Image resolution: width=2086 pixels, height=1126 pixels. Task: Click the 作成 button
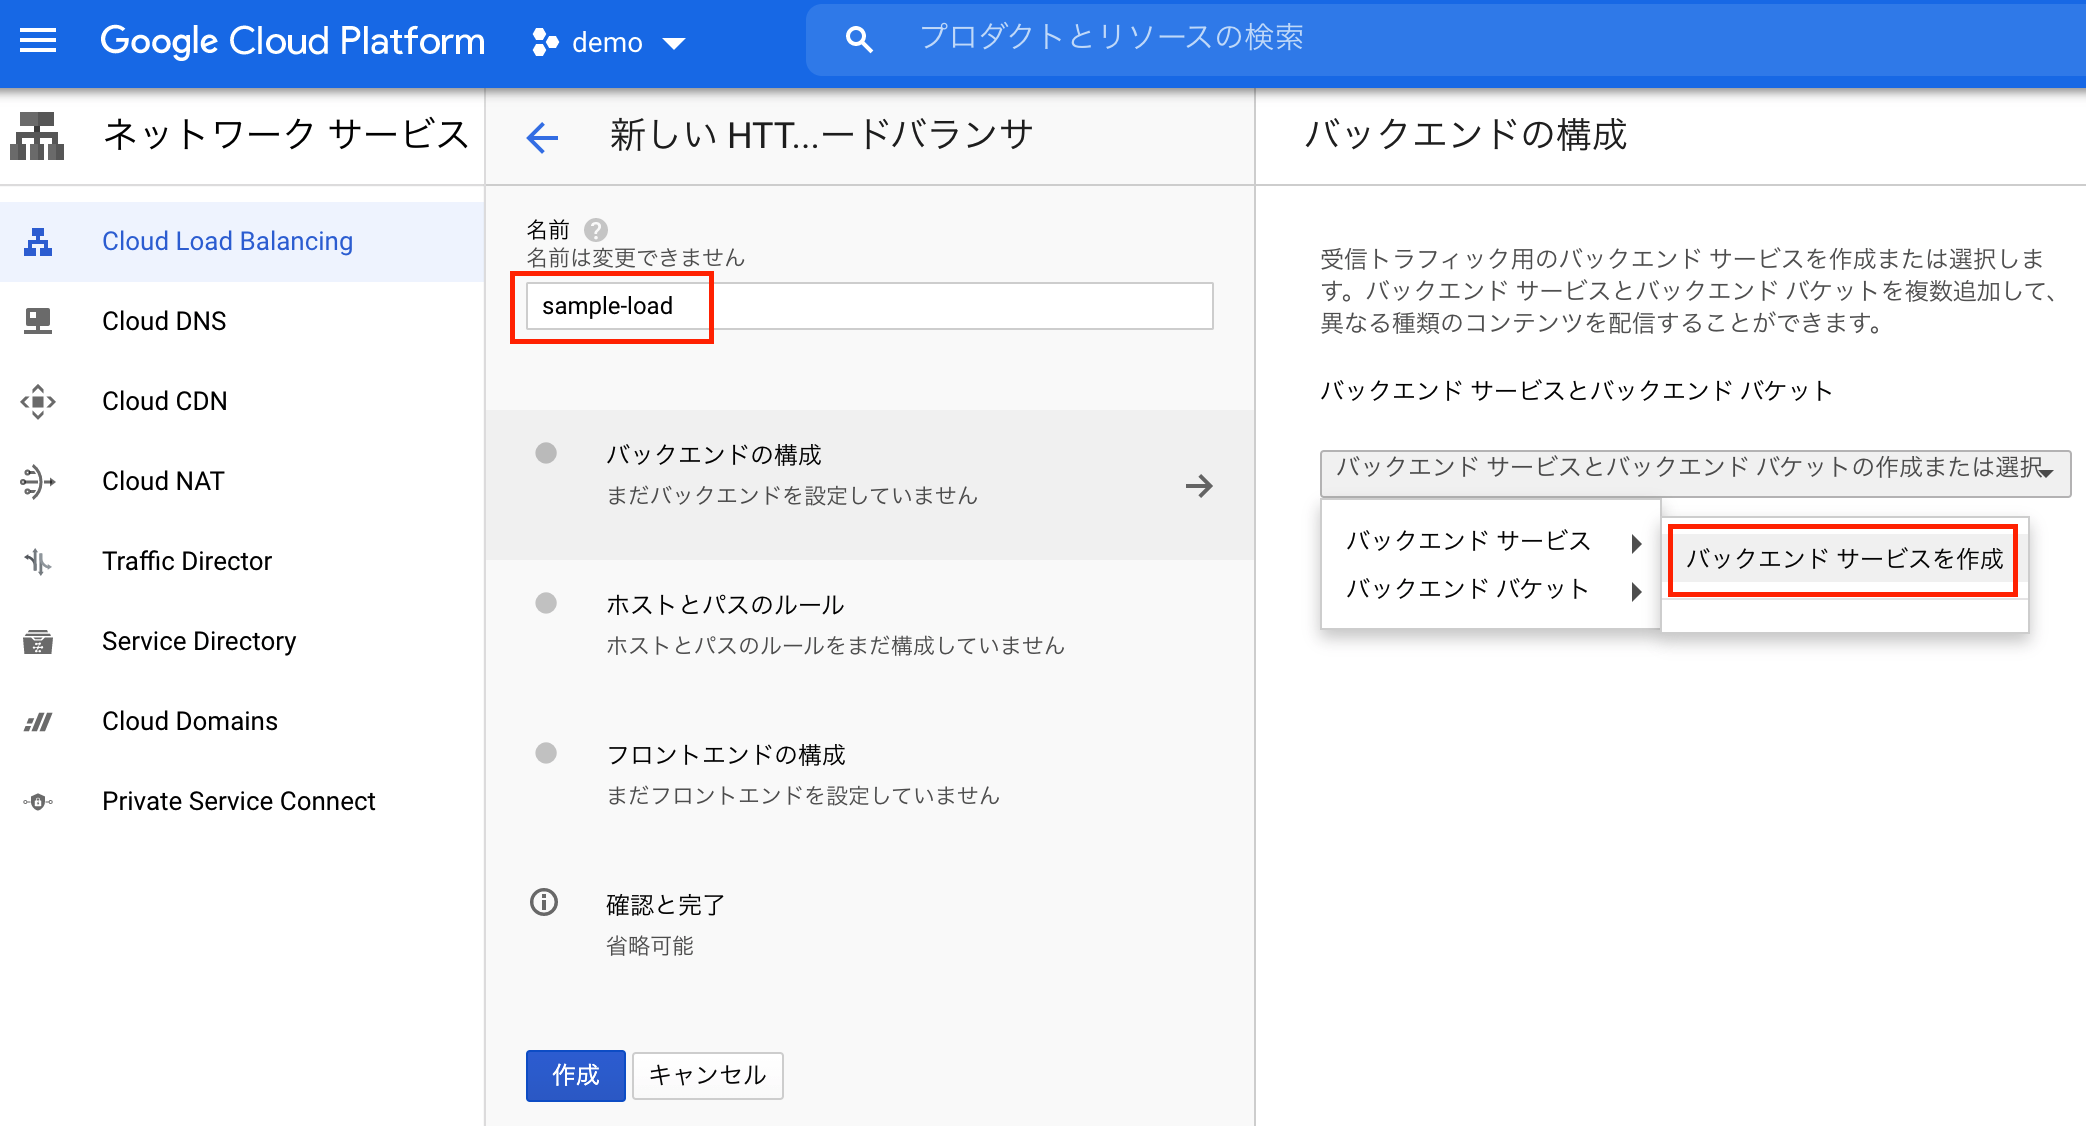(575, 1075)
